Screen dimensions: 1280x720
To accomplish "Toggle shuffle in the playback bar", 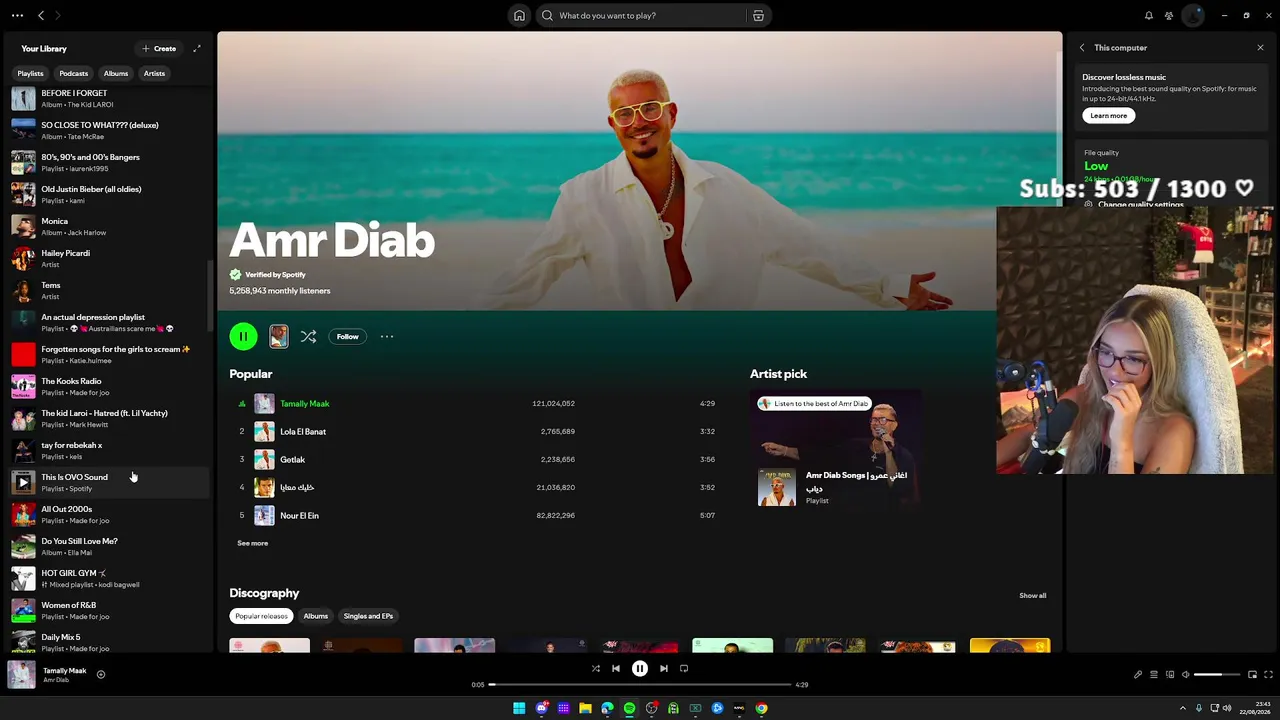I will [595, 668].
